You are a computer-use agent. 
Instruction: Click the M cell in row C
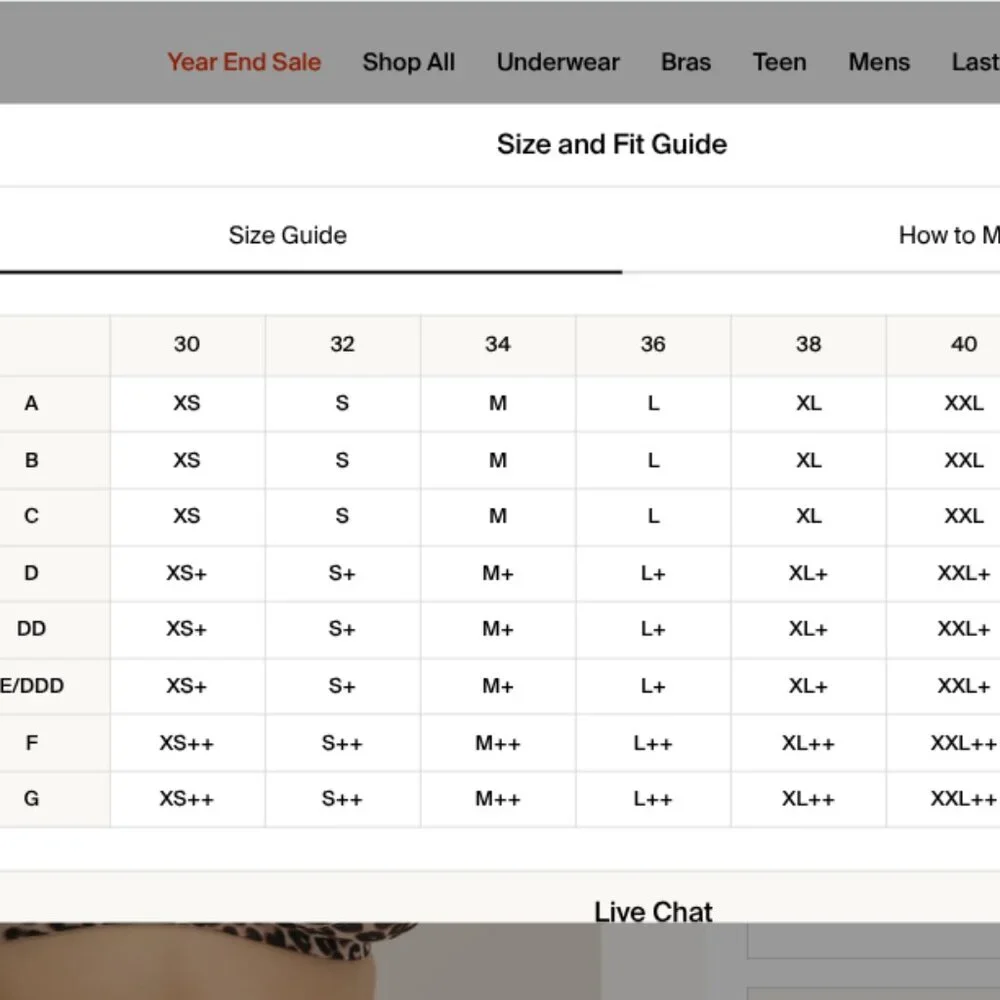pyautogui.click(x=498, y=515)
